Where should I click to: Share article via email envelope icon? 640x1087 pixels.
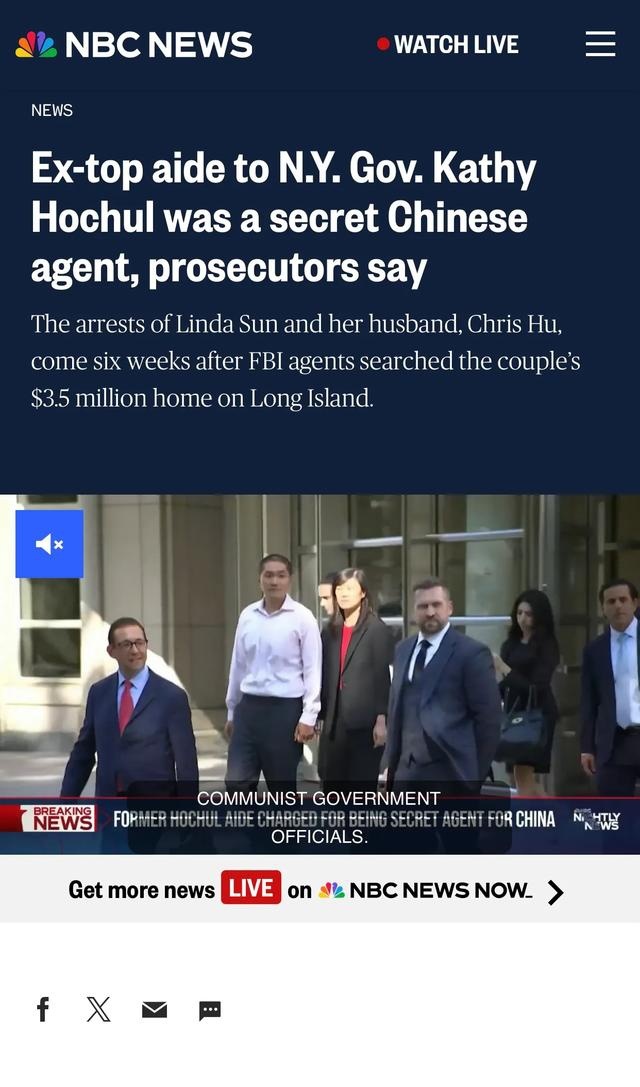tap(154, 1010)
